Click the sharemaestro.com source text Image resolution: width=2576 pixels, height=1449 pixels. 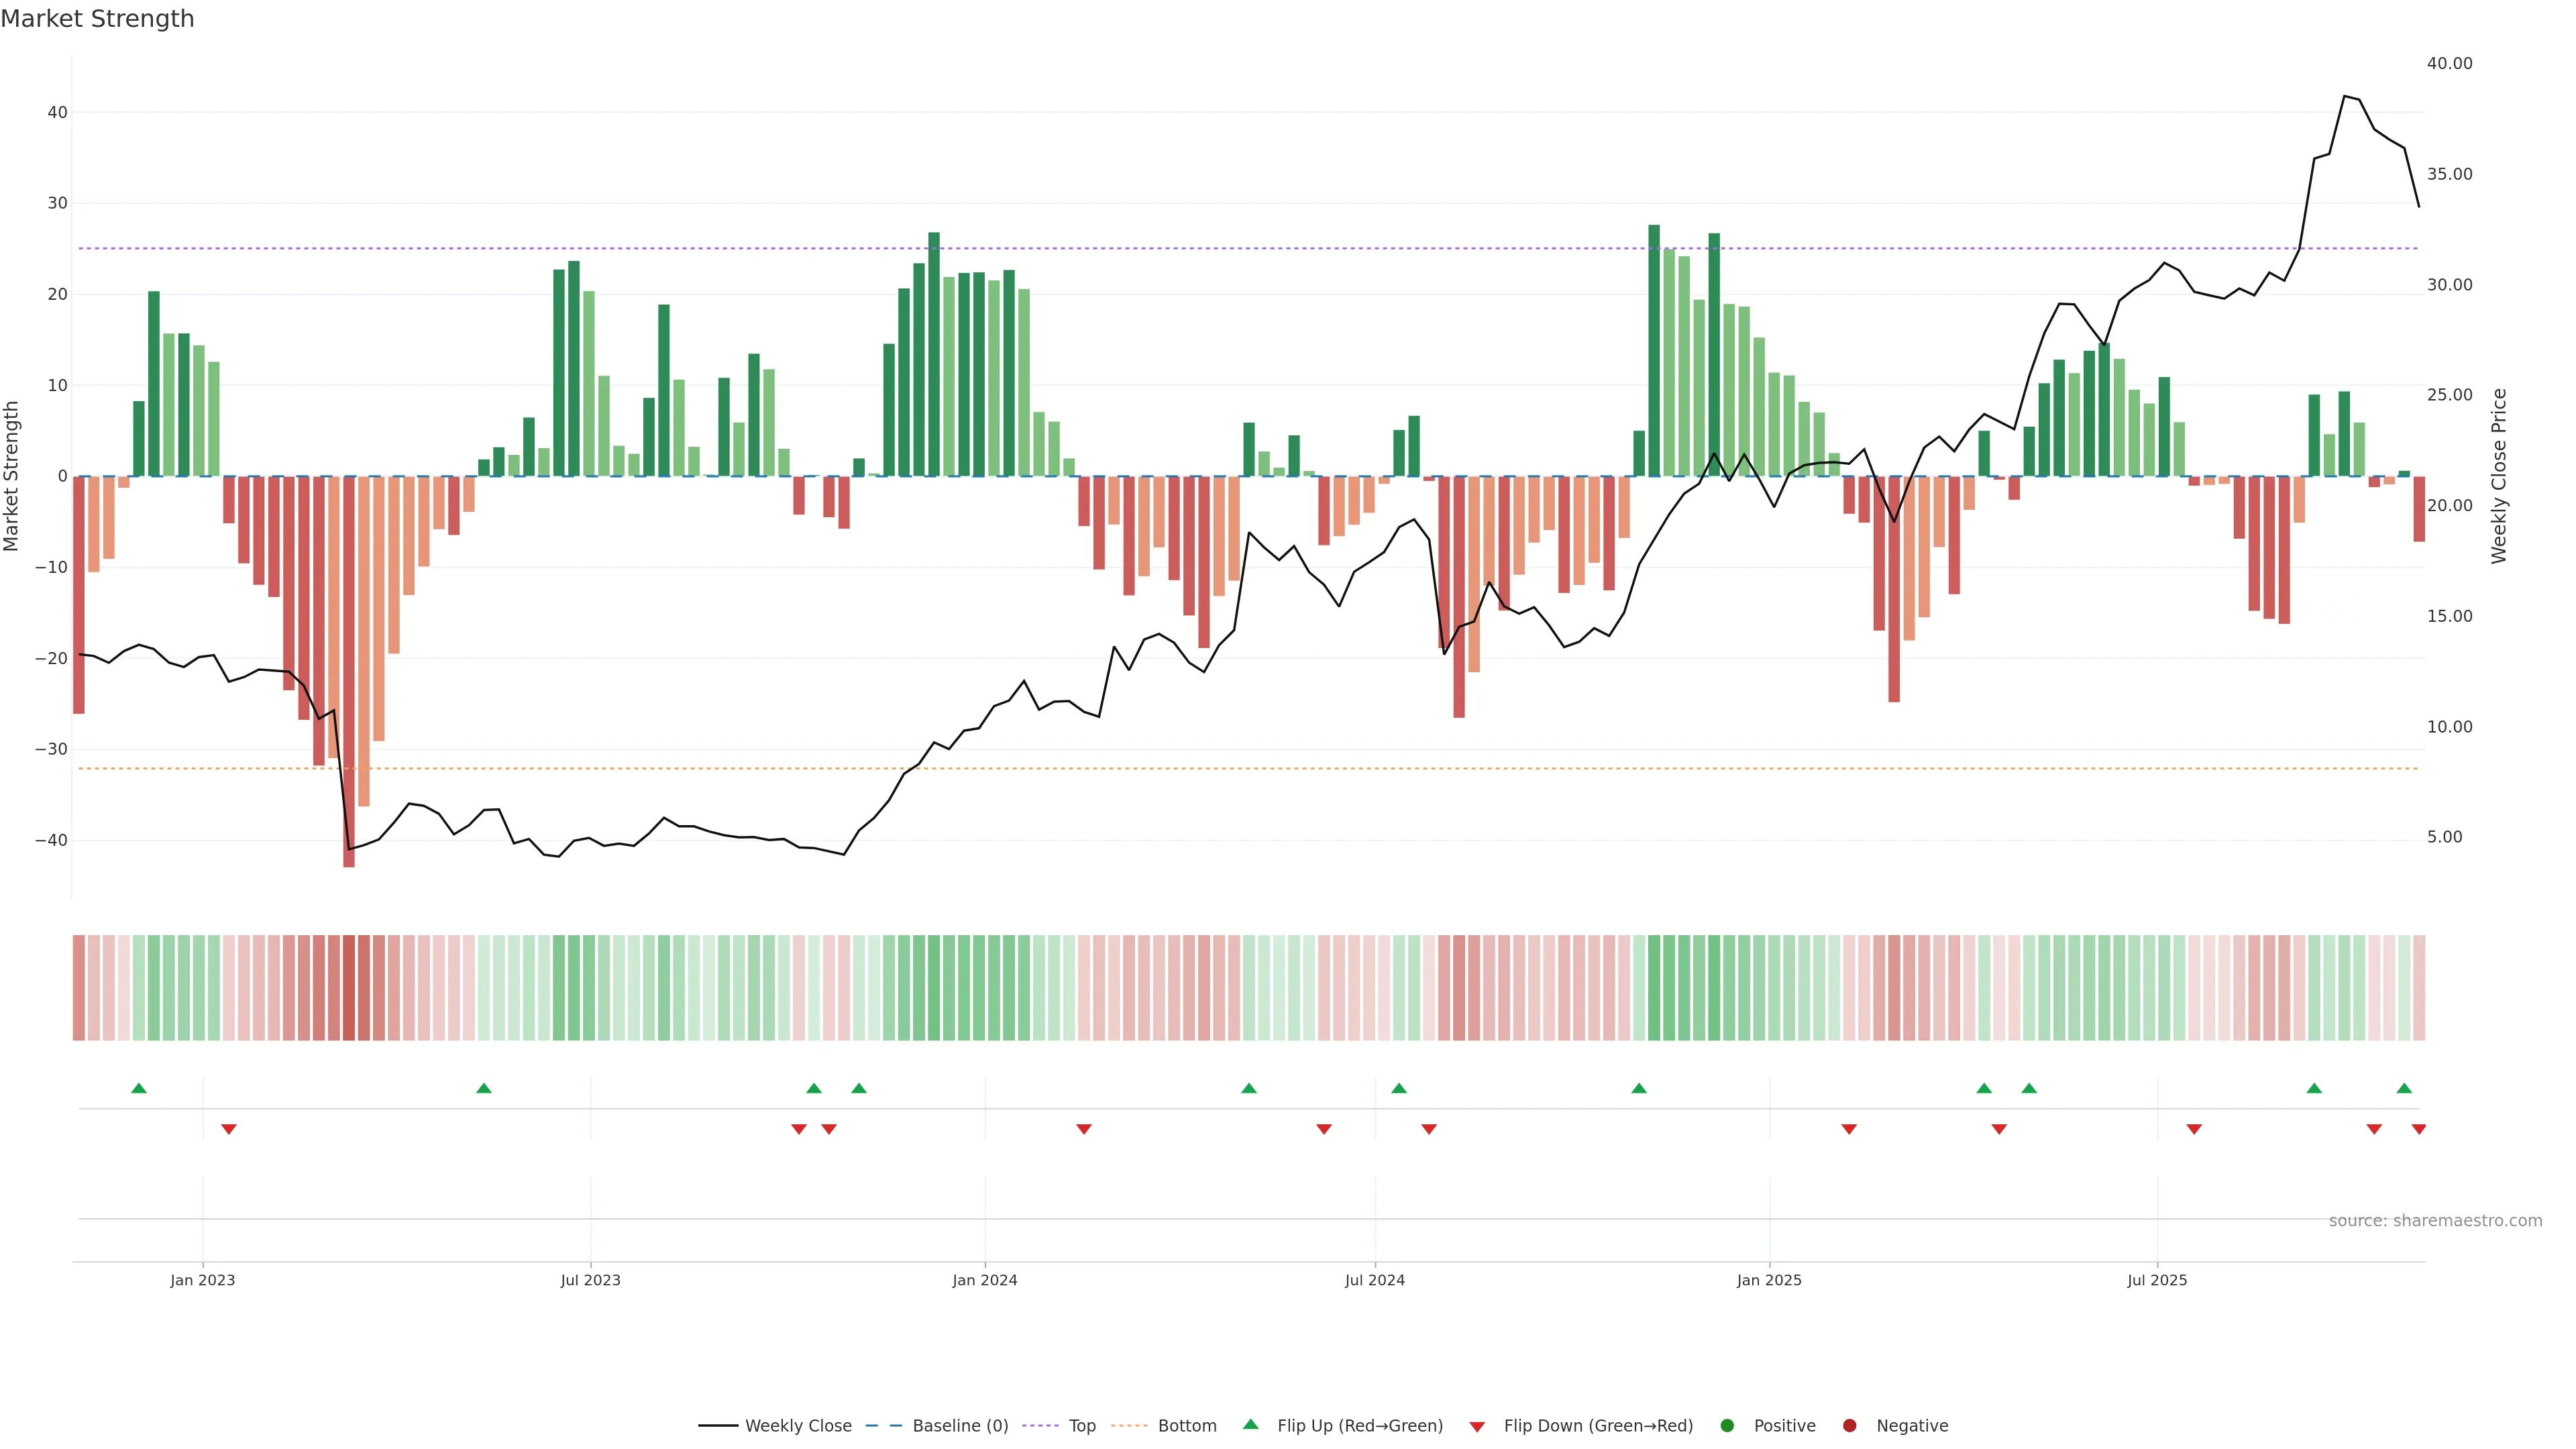pos(2435,1221)
